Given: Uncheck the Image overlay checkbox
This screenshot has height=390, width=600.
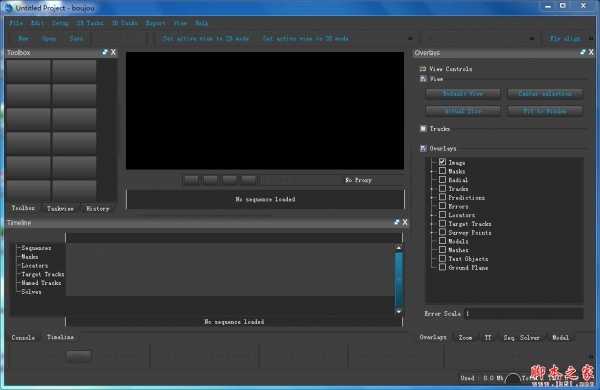Looking at the screenshot, I should click(x=442, y=162).
